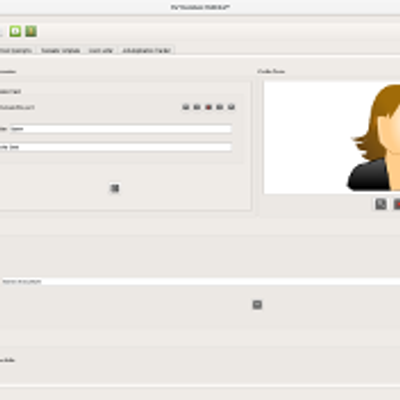Open the second tab in the tab row
The width and height of the screenshot is (400, 400).
tap(60, 50)
